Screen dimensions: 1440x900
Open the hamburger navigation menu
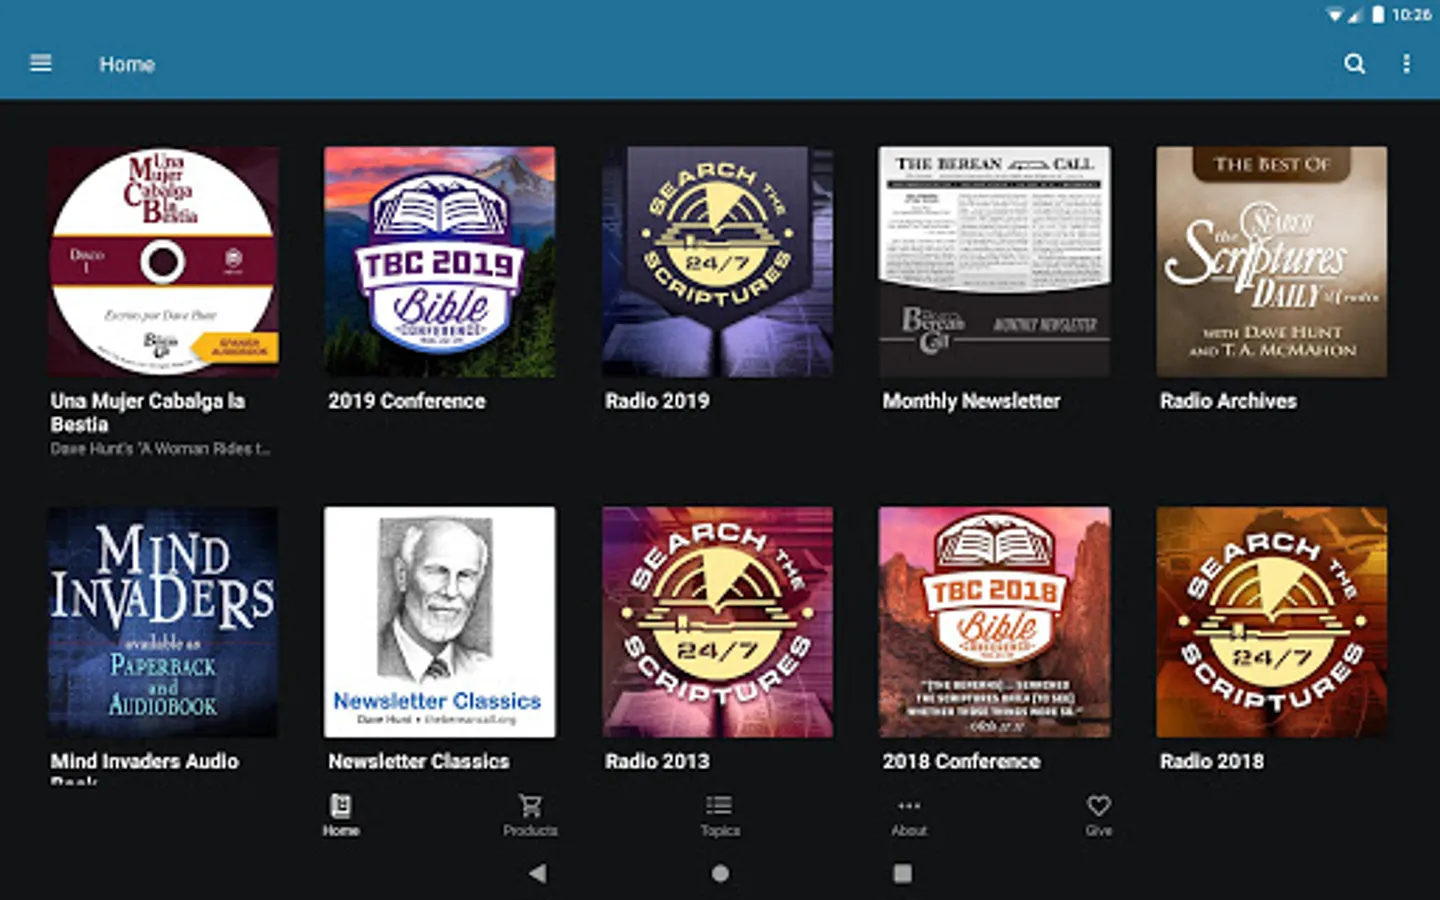(41, 63)
